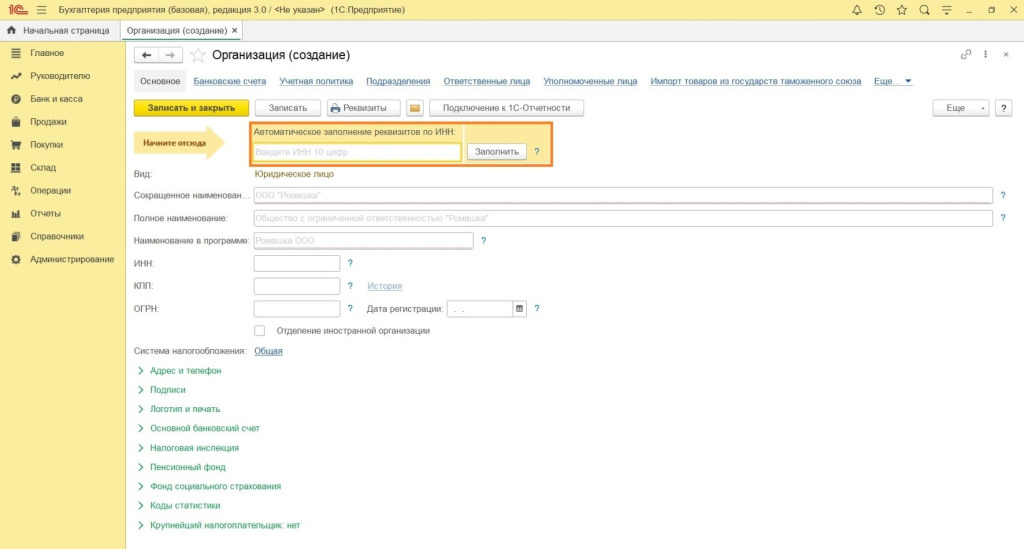Click the Записать и закрыть button
Screen dimensions: 1024x549
191,108
